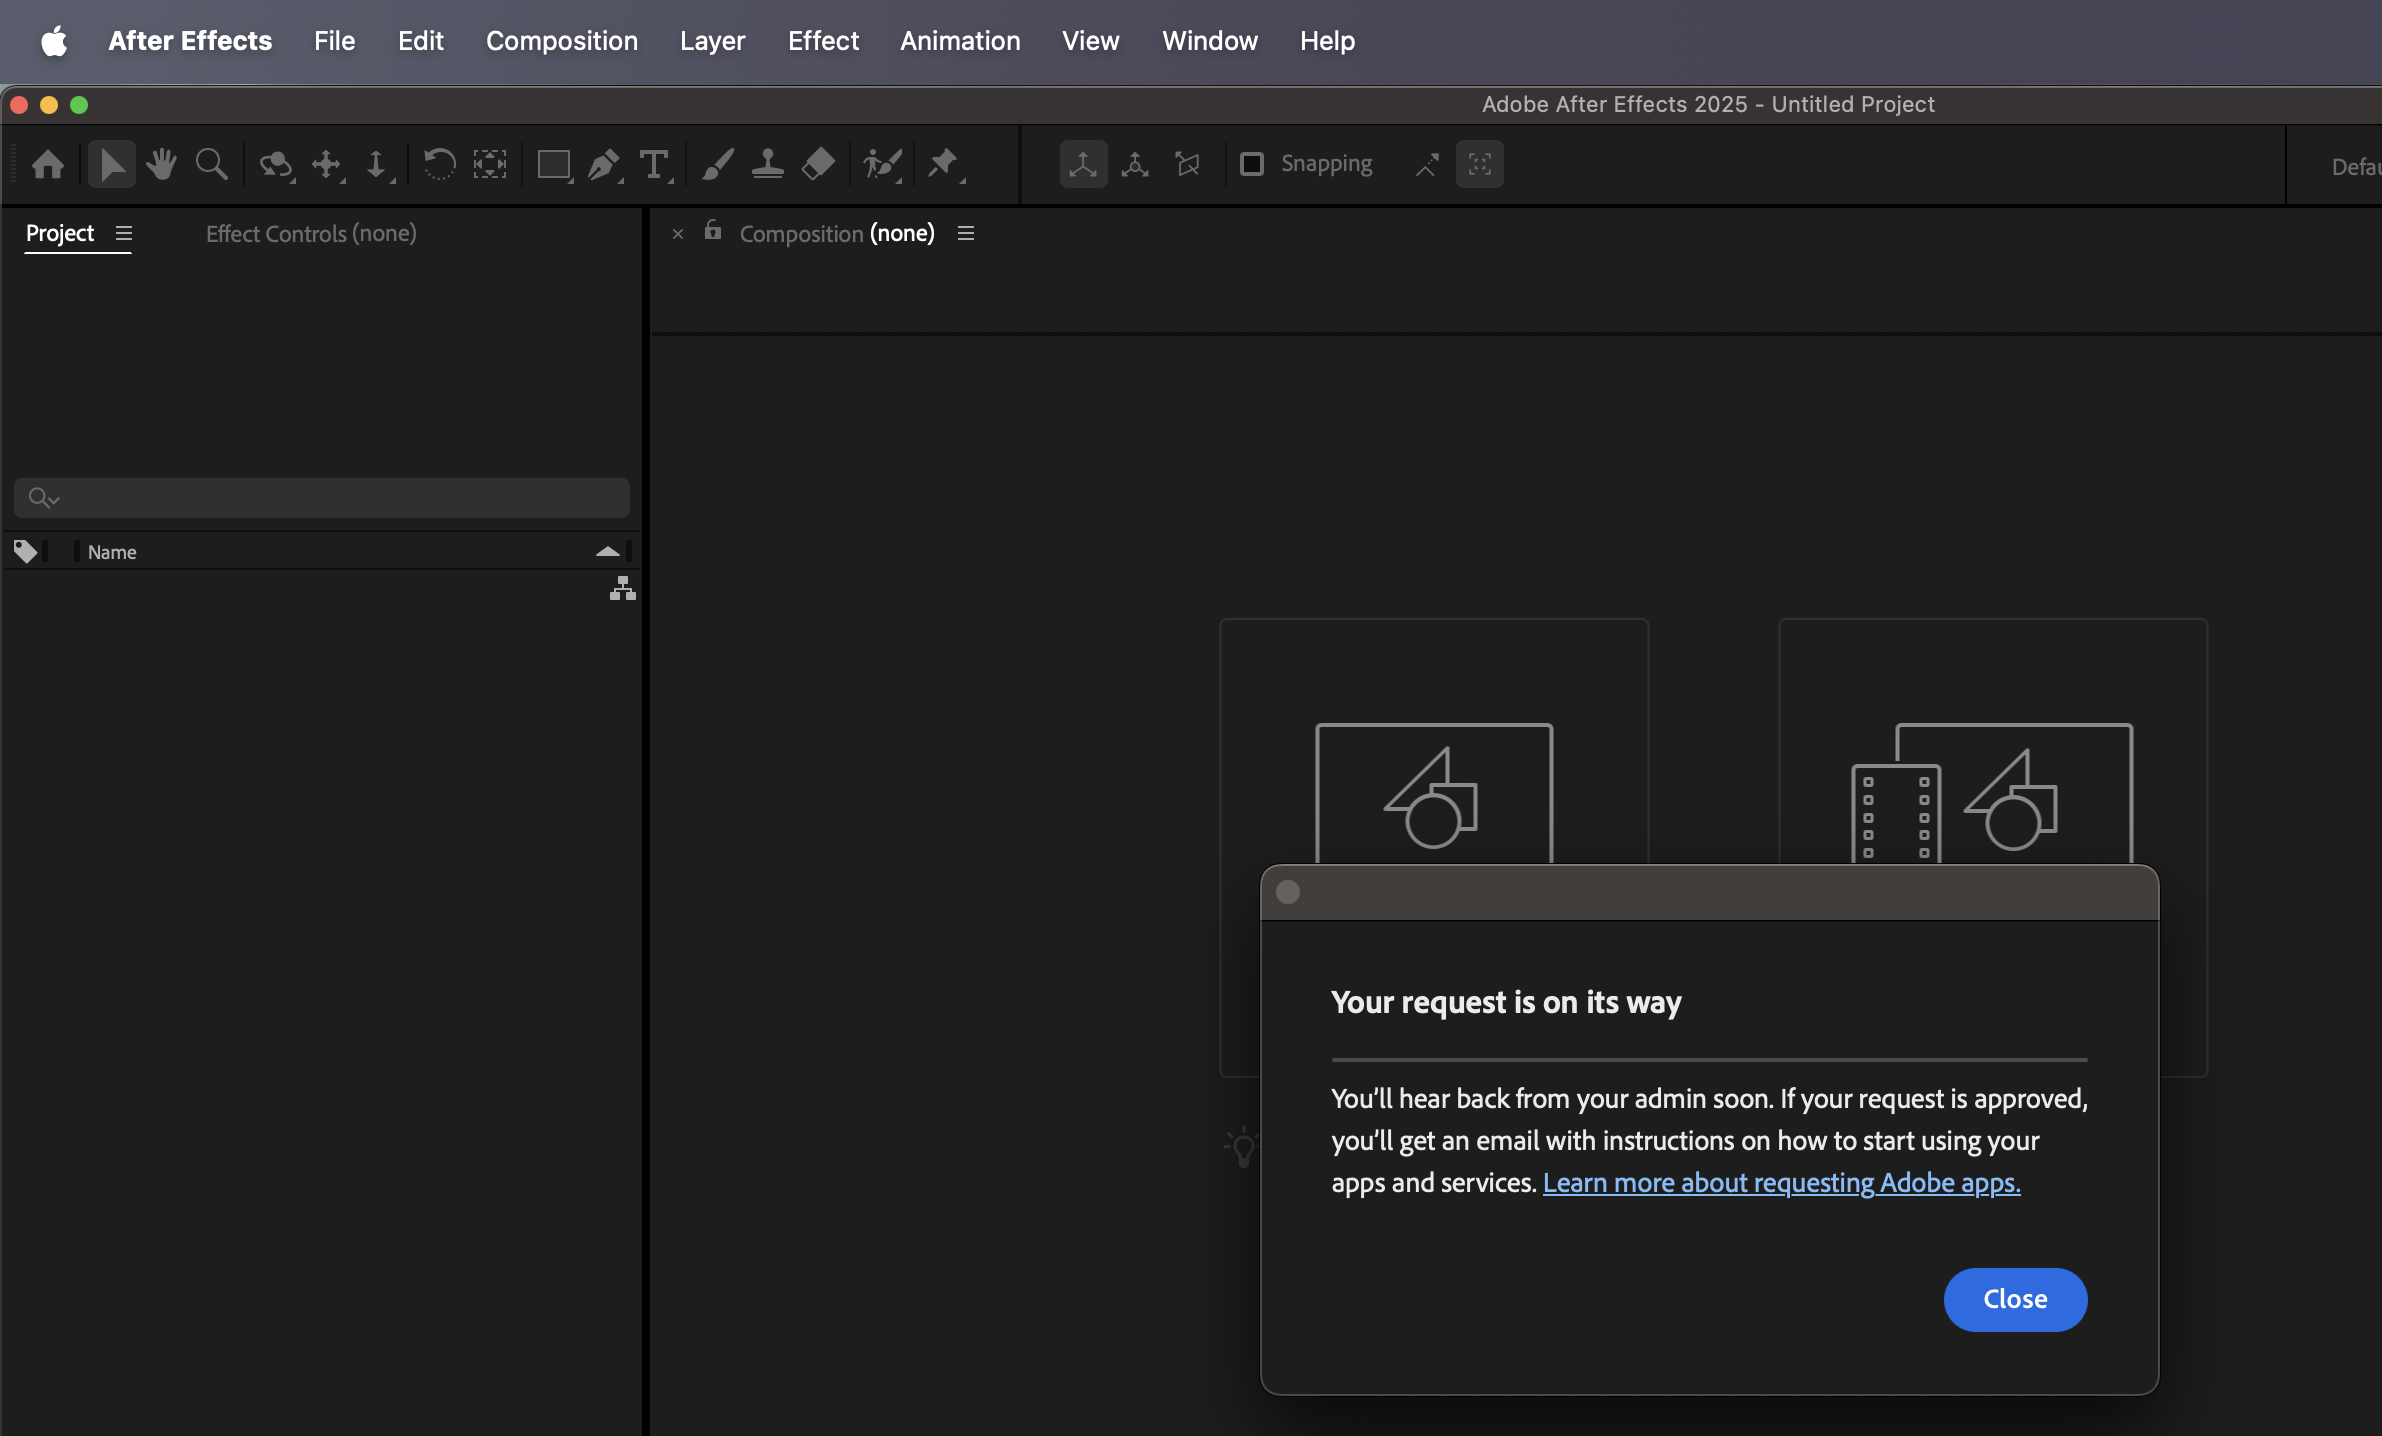Image resolution: width=2382 pixels, height=1436 pixels.
Task: Open the project search filter dropdown
Action: [44, 497]
